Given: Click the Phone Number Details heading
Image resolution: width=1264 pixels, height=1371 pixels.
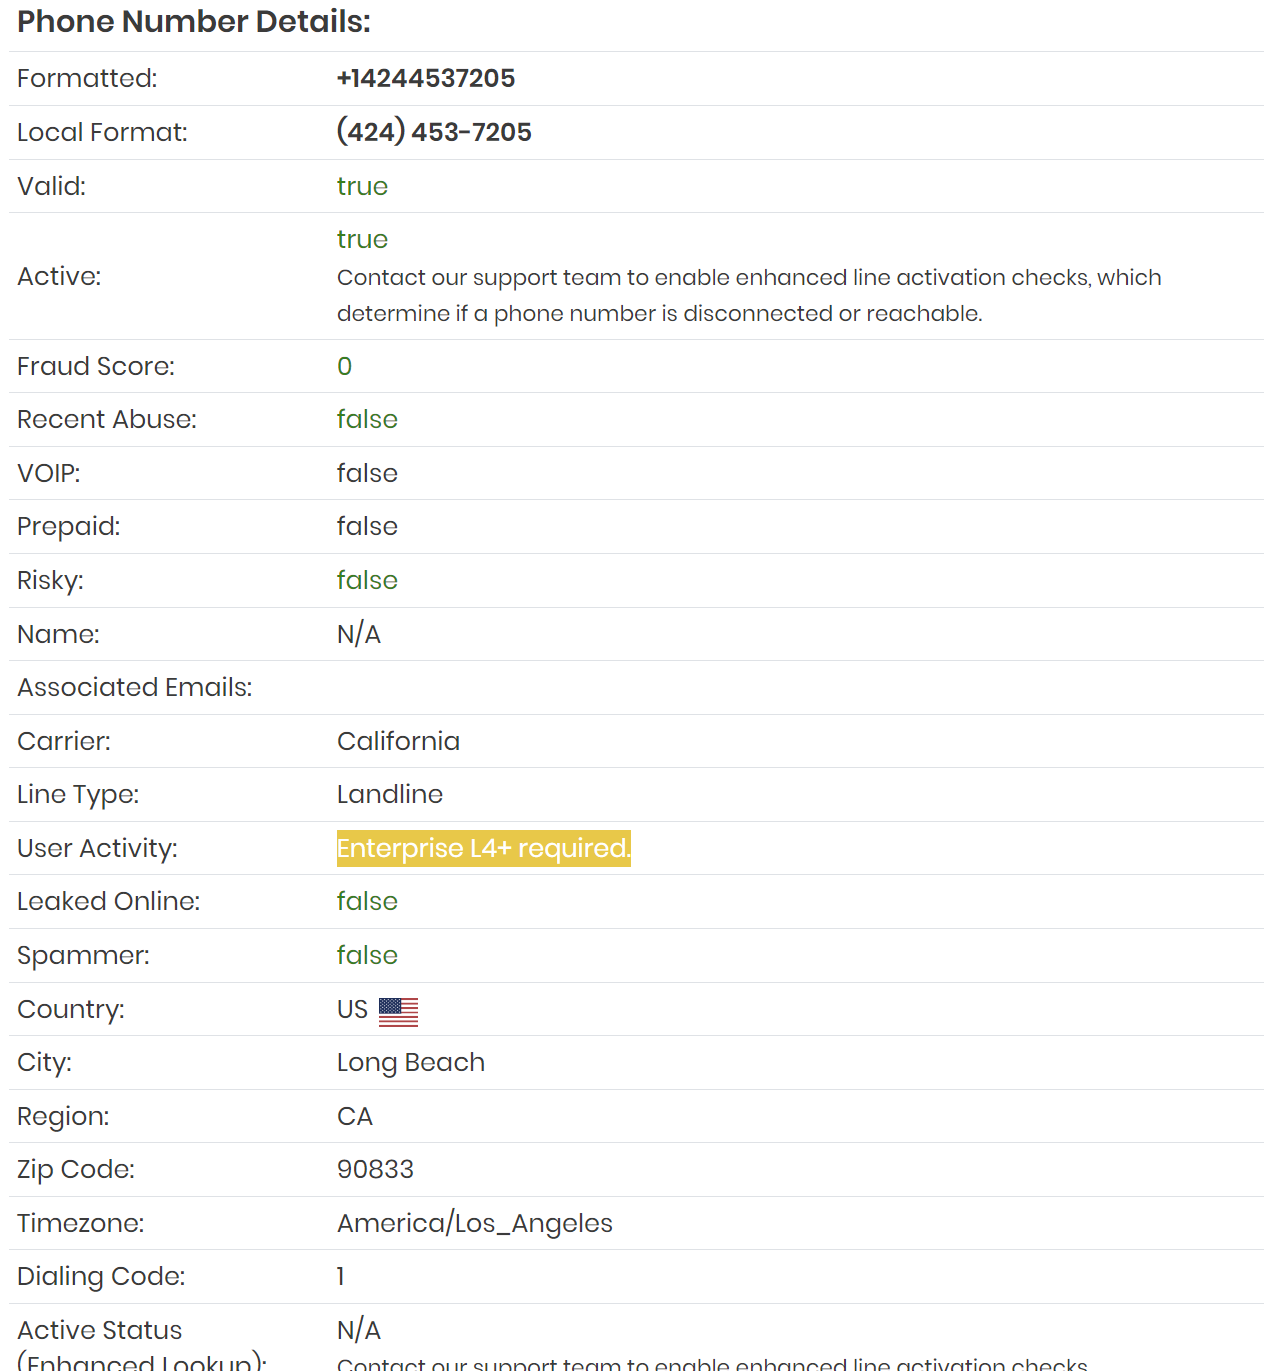Looking at the screenshot, I should [194, 21].
